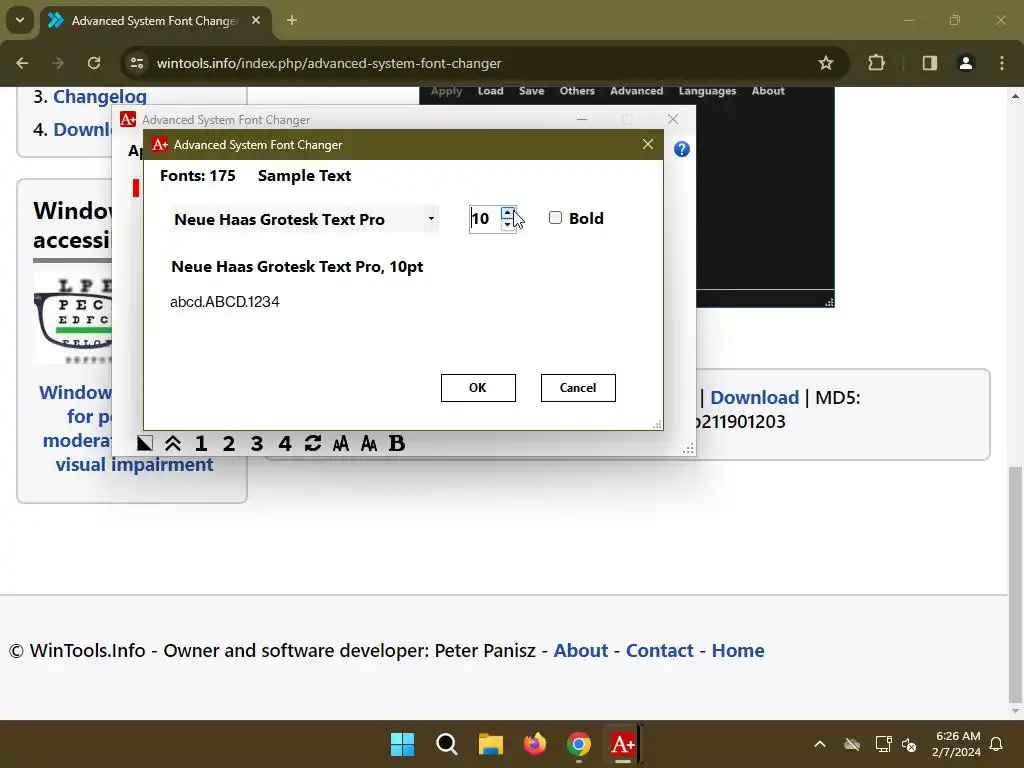Image resolution: width=1024 pixels, height=768 pixels.
Task: Click the font size input field
Action: tap(485, 219)
